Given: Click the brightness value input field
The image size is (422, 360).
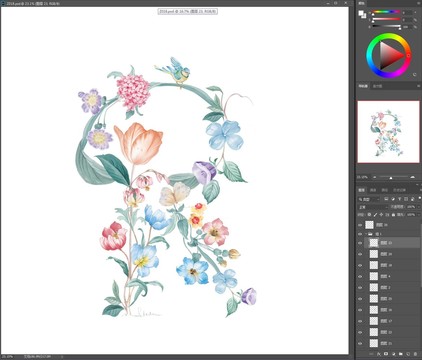Looking at the screenshot, I should coord(407,27).
